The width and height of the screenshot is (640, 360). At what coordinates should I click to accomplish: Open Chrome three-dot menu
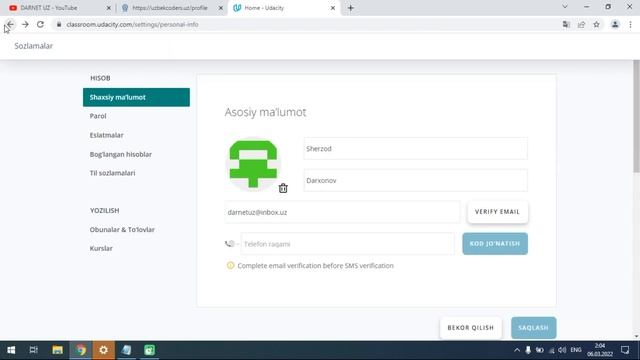[630, 24]
